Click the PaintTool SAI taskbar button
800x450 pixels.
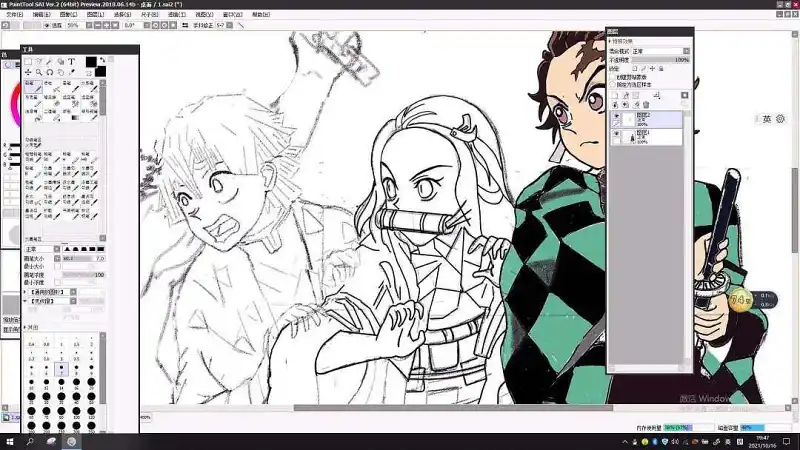coord(71,442)
